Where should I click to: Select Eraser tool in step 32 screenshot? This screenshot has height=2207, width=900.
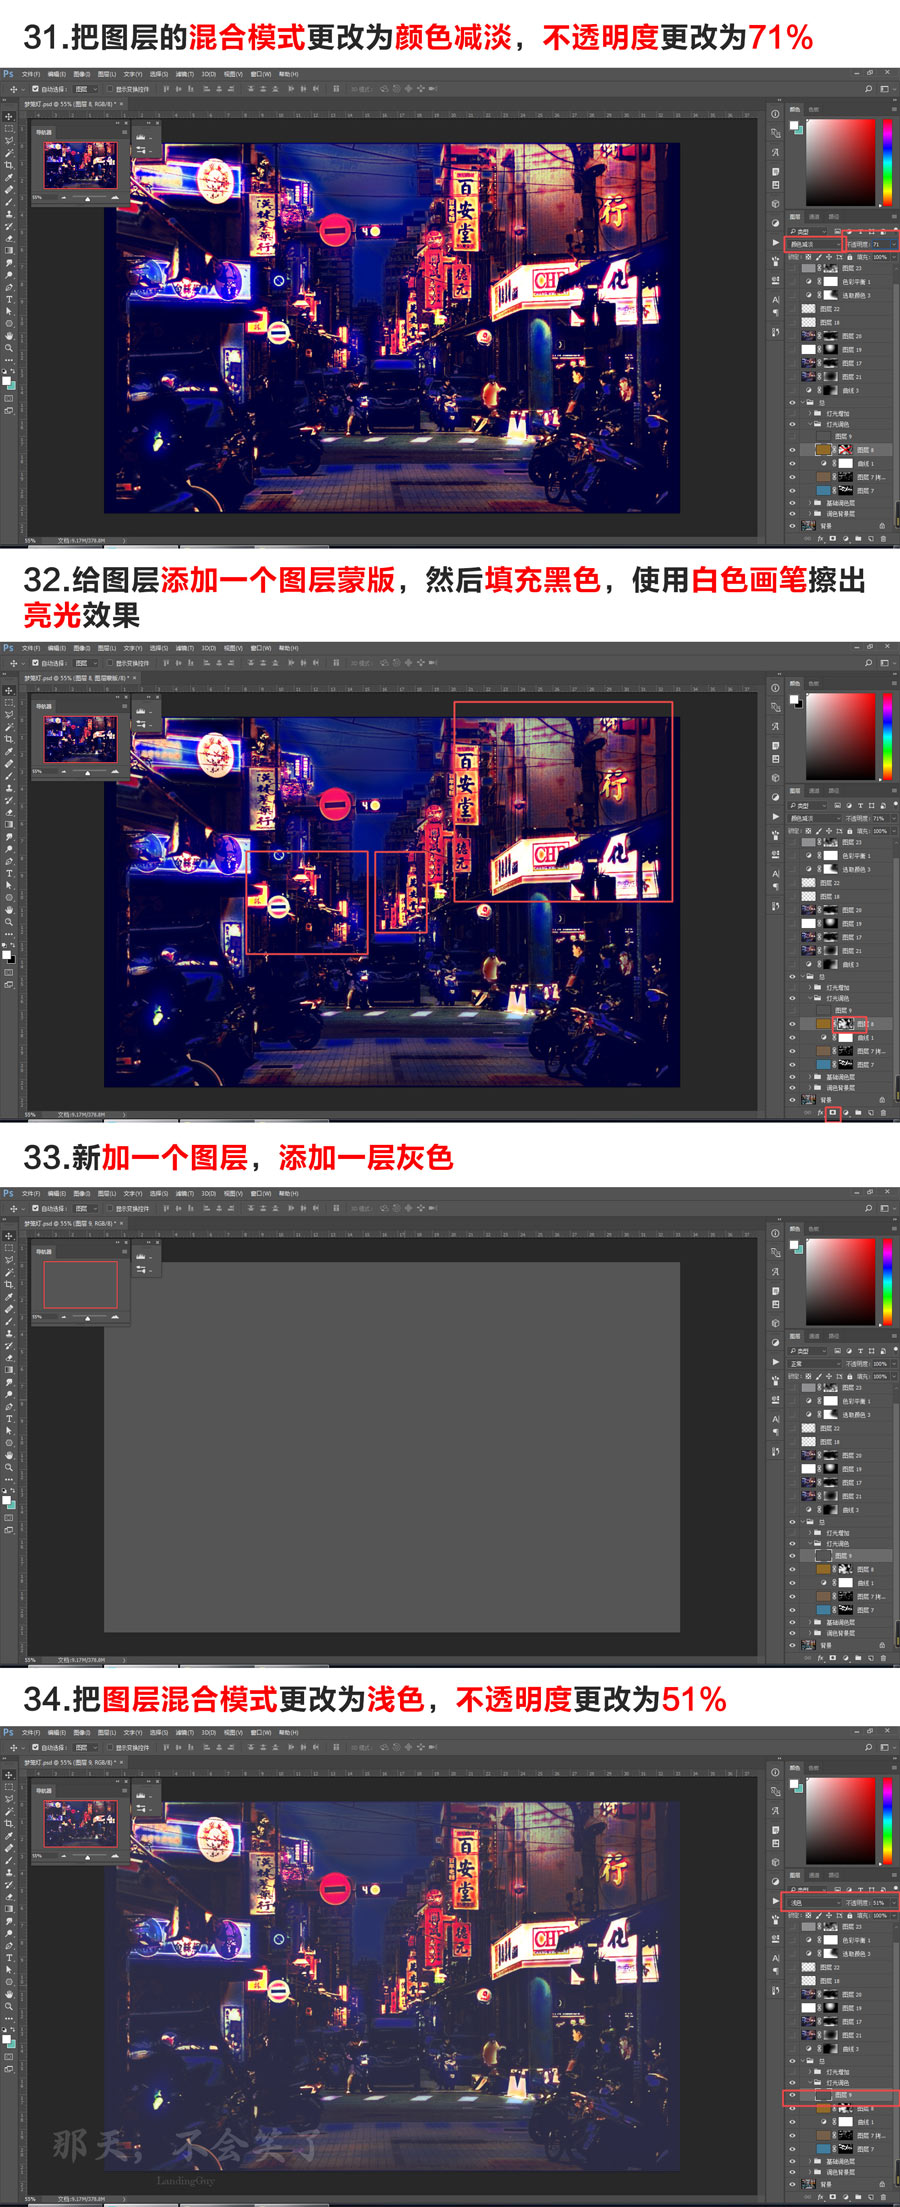[x=9, y=813]
